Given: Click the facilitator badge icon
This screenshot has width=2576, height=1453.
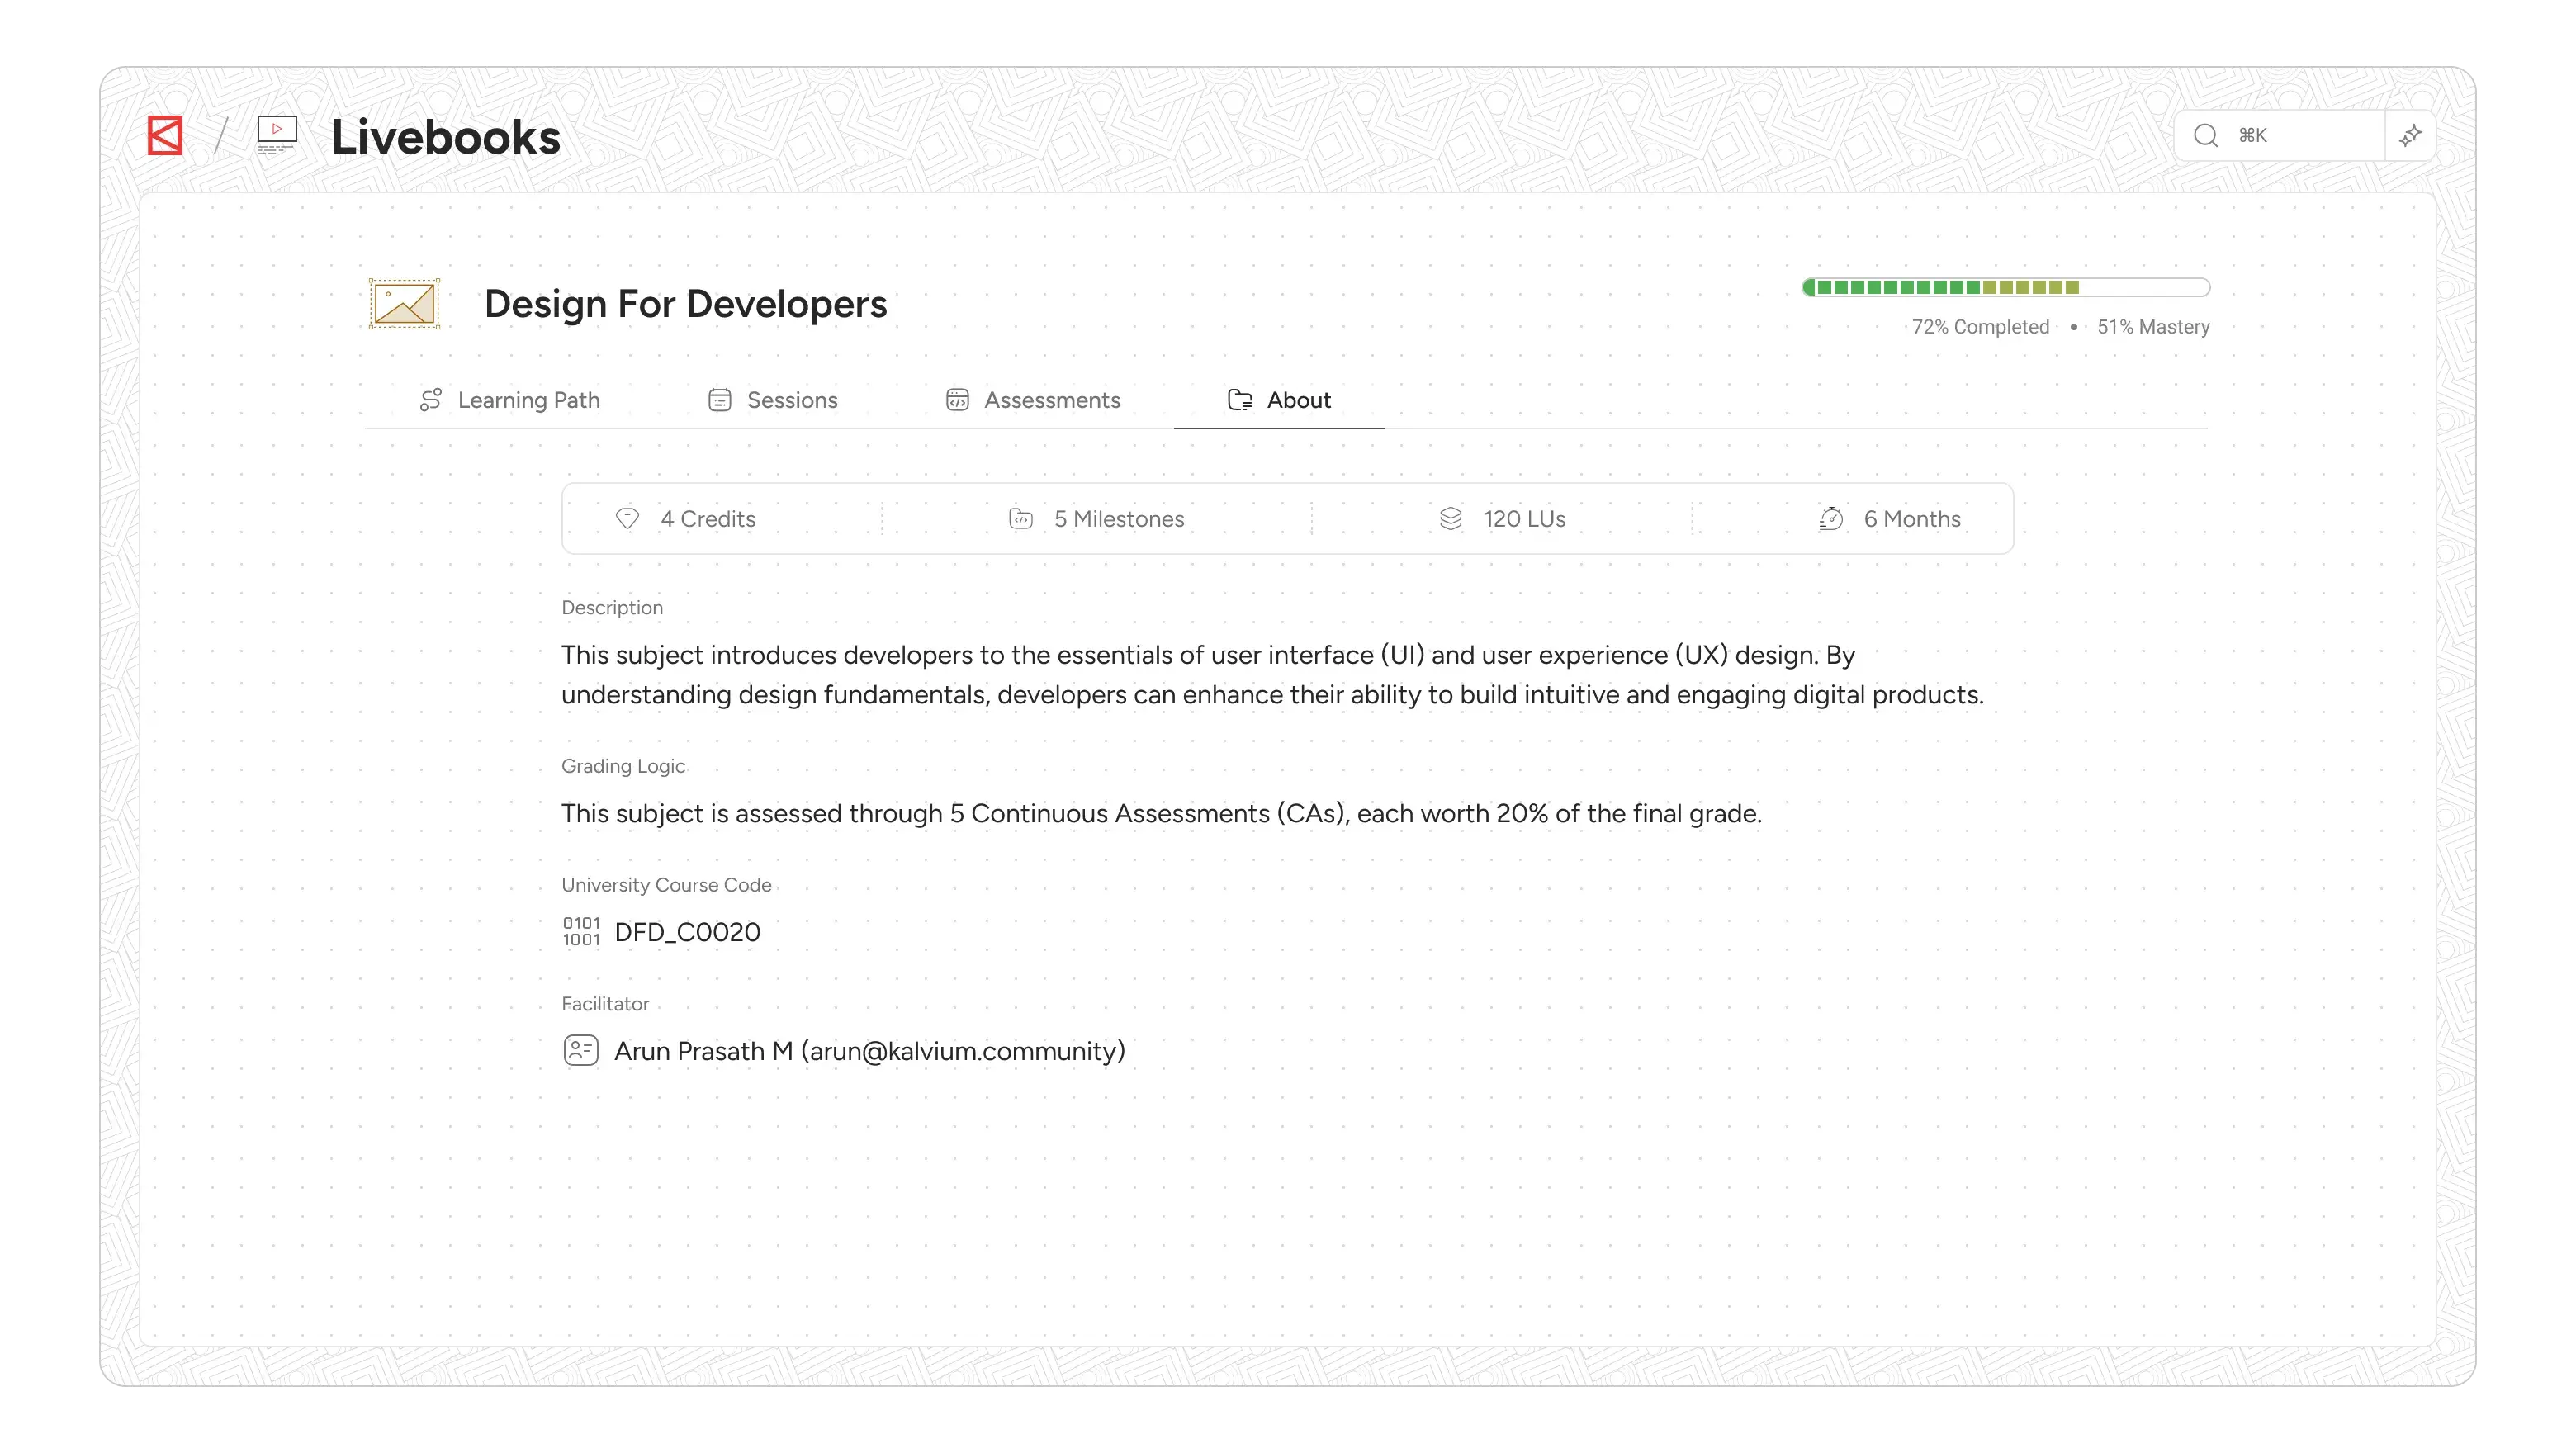Looking at the screenshot, I should pos(581,1050).
